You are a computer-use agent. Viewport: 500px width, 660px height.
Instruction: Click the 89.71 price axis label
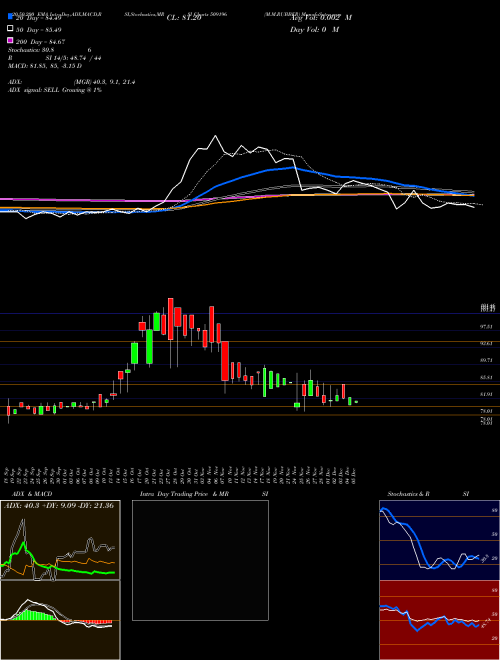487,360
